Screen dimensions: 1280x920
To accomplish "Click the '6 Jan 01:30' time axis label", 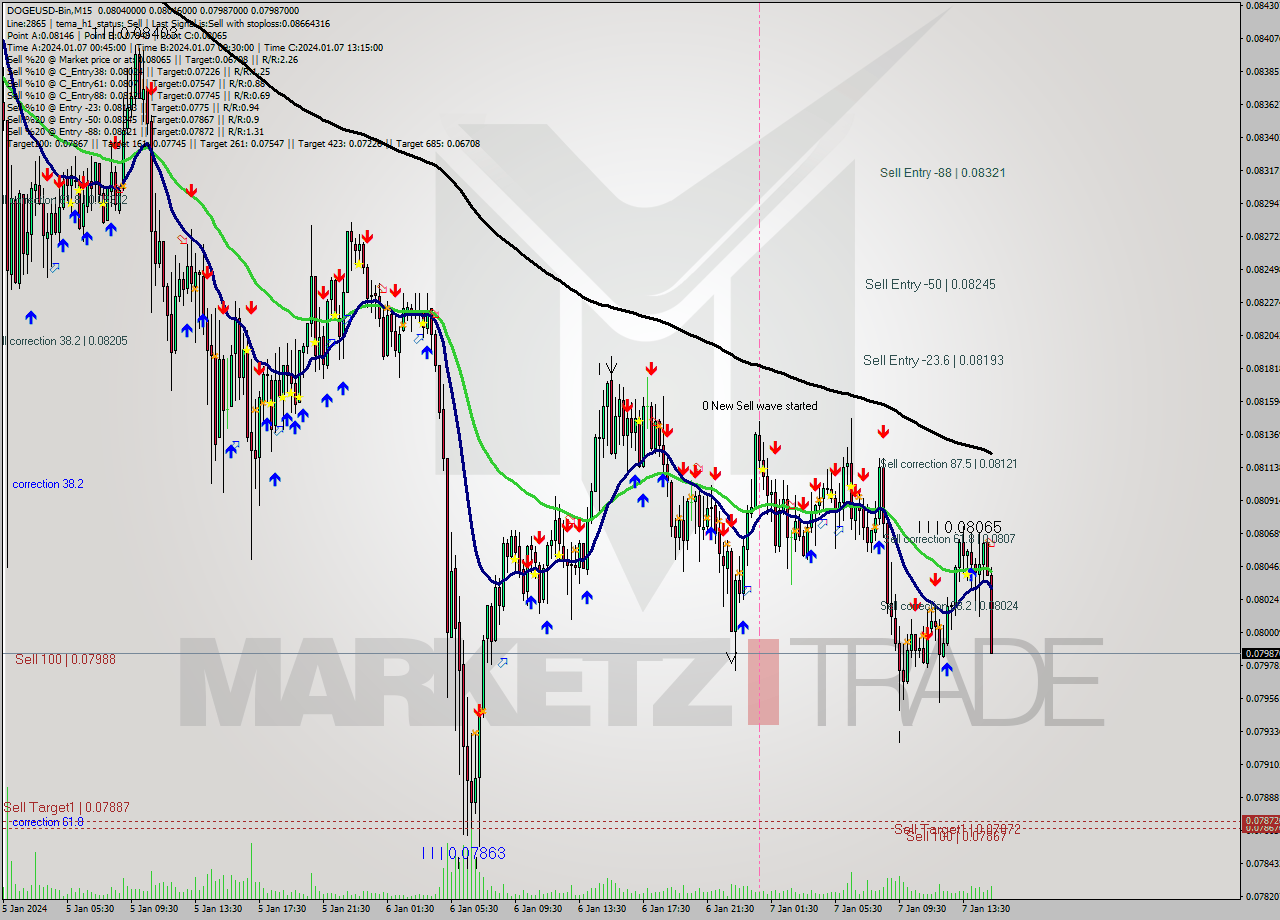I will pyautogui.click(x=410, y=909).
